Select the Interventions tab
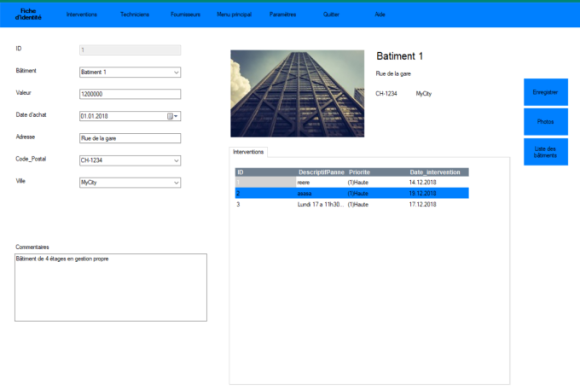Viewport: 580px width, 390px height. (x=248, y=152)
